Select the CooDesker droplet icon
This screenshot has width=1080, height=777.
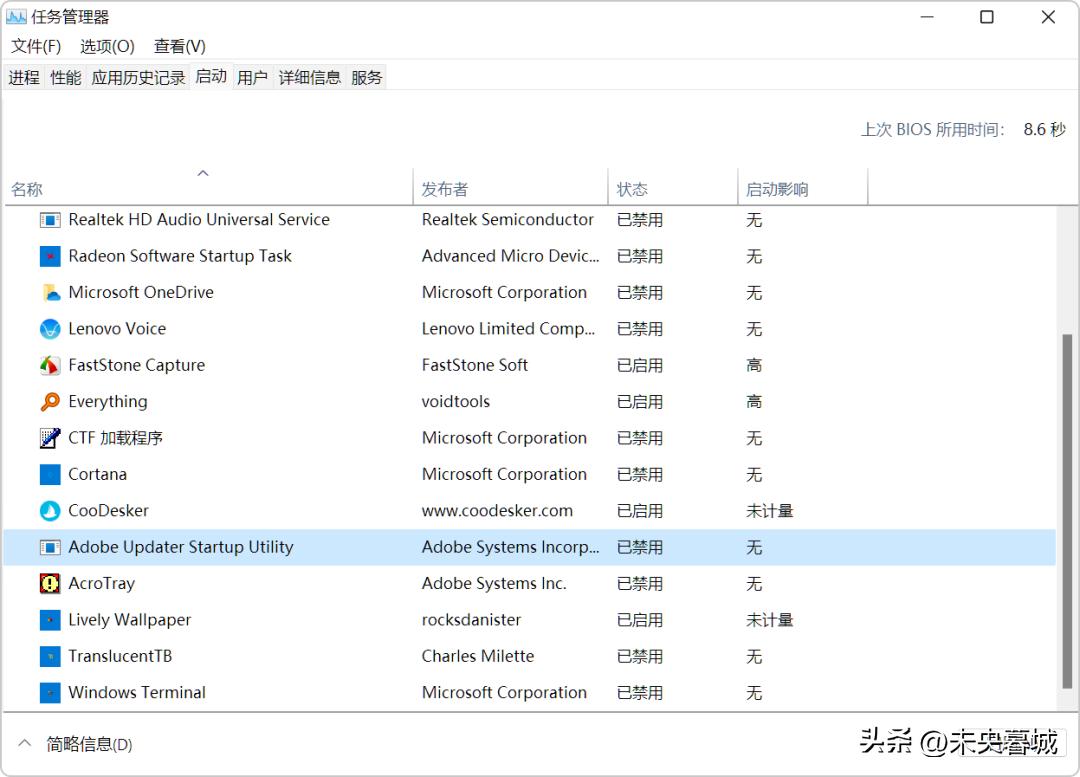click(50, 510)
